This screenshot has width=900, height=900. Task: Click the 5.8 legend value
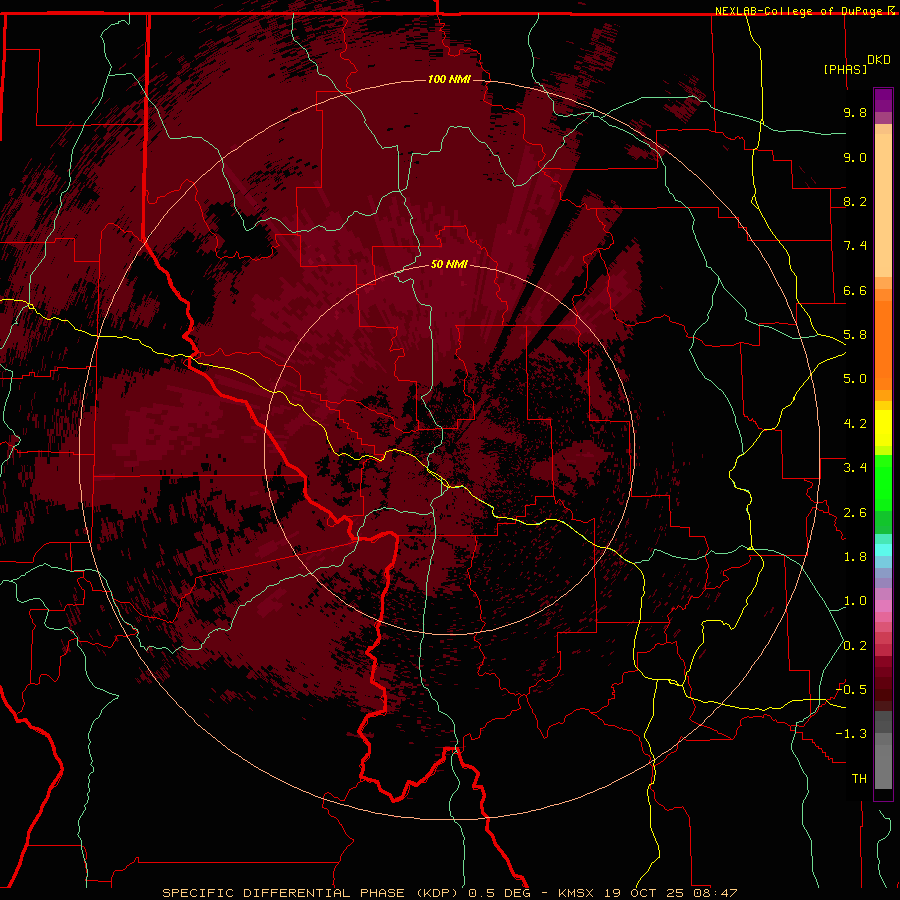[x=855, y=335]
